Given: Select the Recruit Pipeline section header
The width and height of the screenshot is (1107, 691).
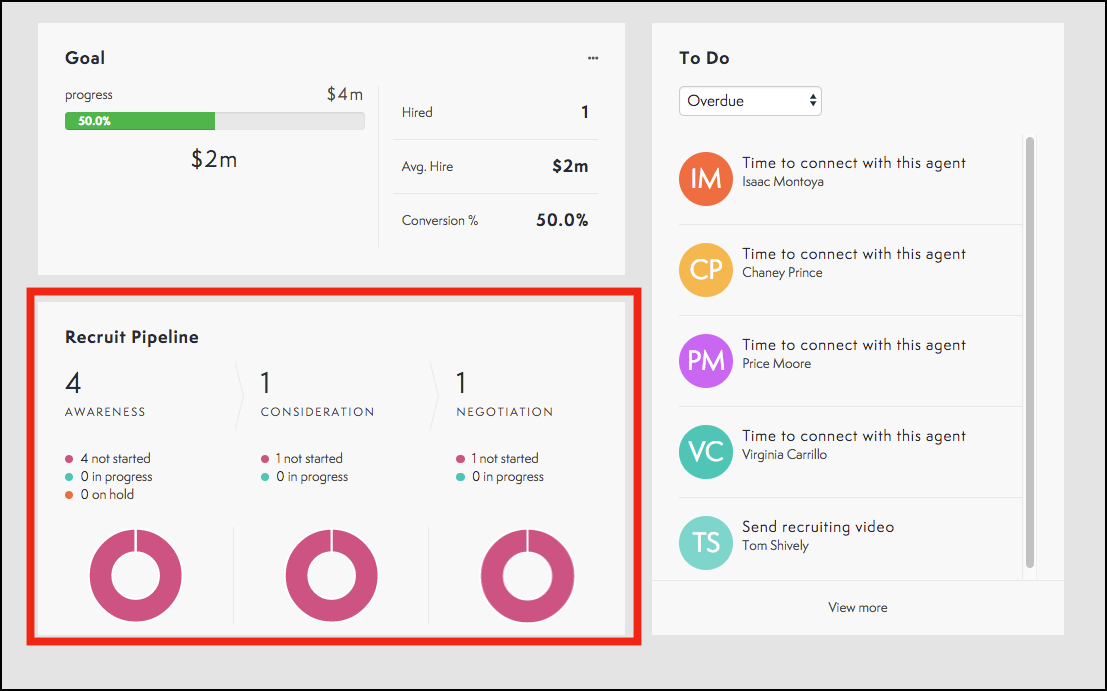Looking at the screenshot, I should click(x=131, y=337).
